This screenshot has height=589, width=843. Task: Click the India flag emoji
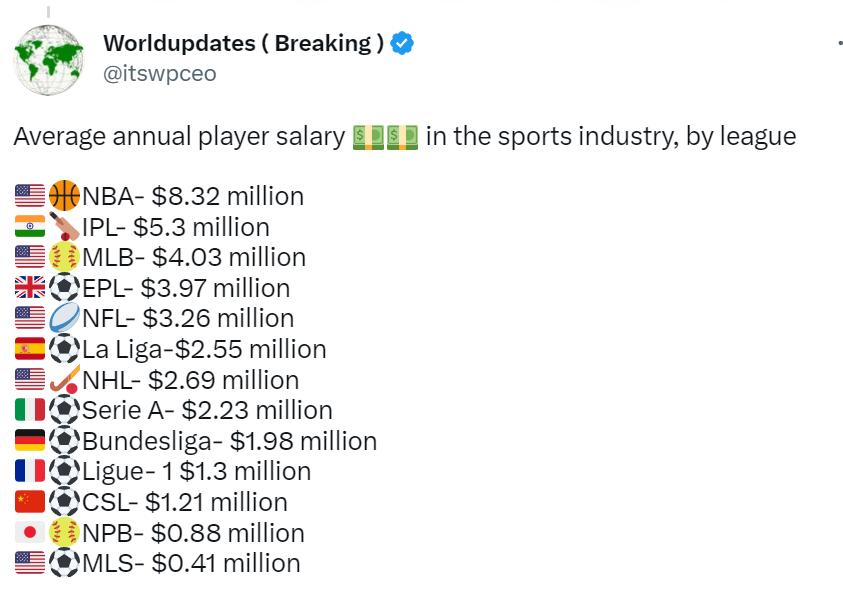point(30,226)
